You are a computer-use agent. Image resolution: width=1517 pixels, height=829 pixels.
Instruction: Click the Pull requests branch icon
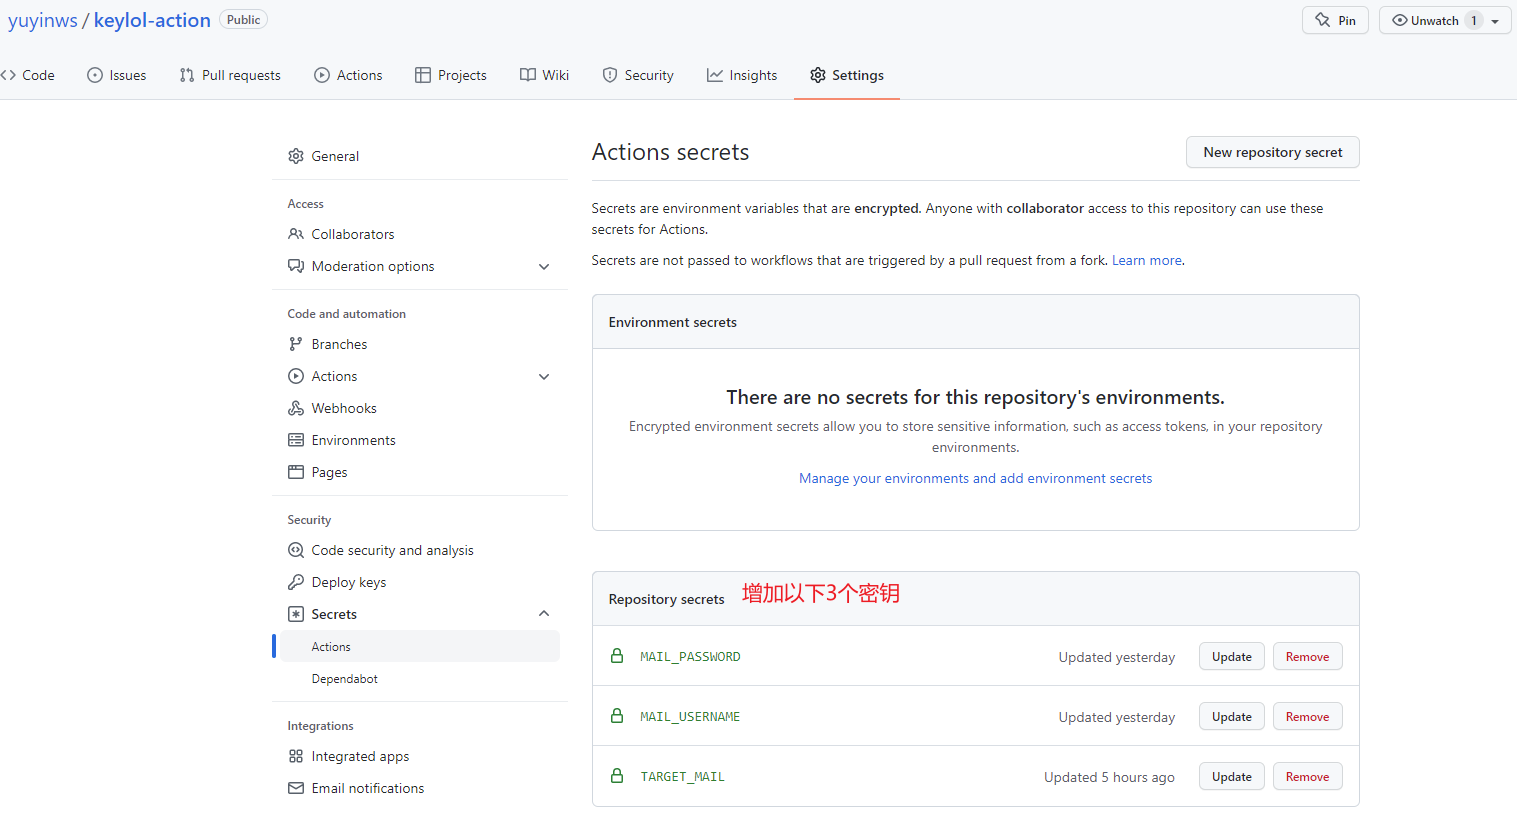tap(187, 75)
